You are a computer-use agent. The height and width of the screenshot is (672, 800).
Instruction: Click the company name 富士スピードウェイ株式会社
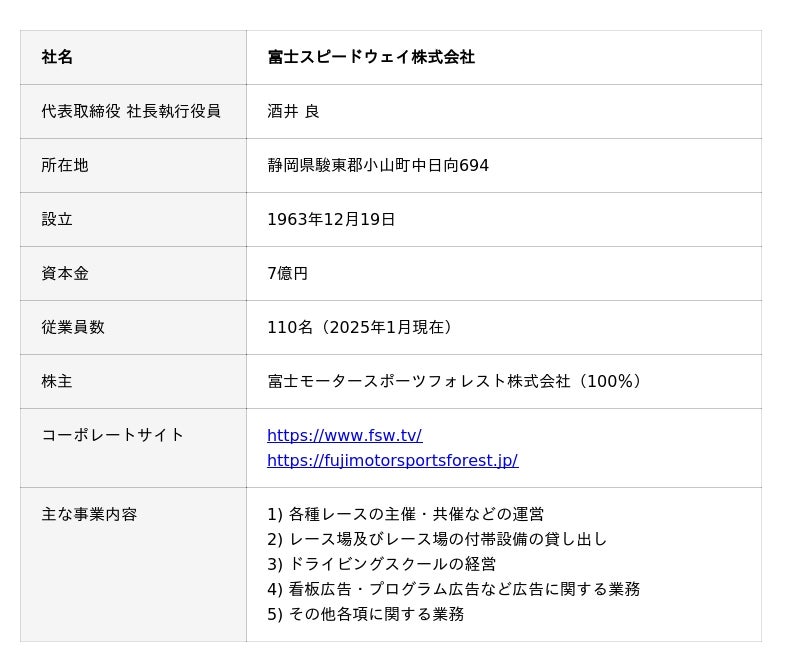coord(371,58)
